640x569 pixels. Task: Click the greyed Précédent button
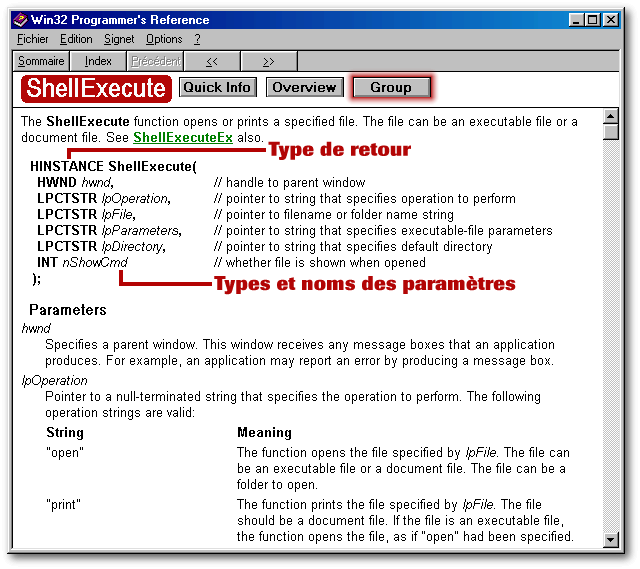click(155, 61)
